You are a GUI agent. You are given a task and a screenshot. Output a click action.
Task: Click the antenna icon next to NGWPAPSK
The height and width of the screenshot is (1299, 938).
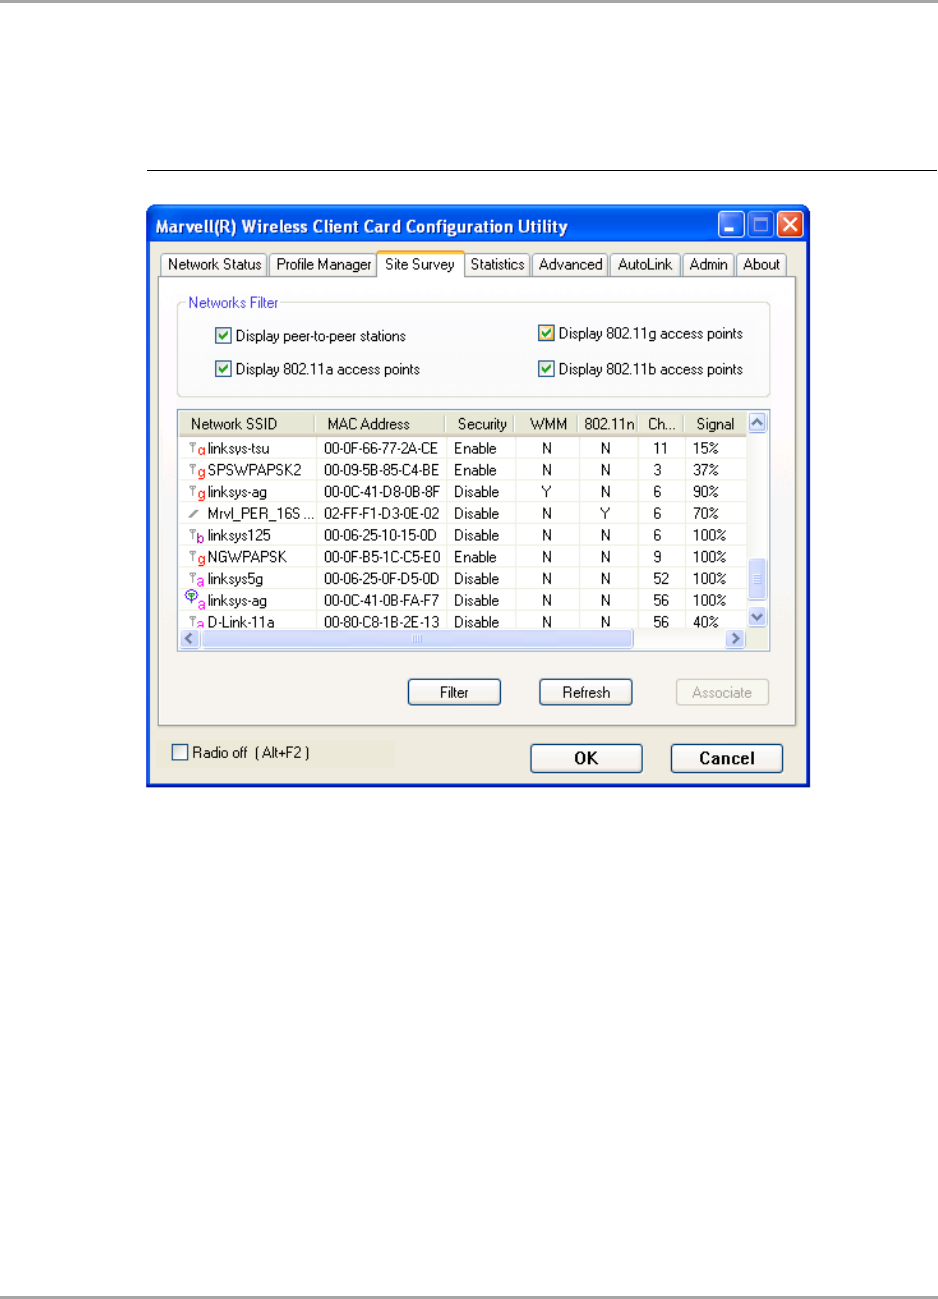pos(196,558)
